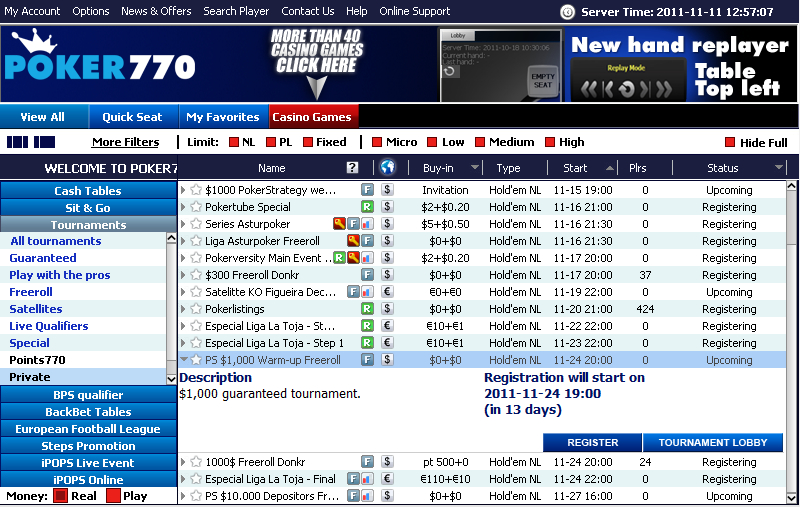Select the Freeroll tournaments link
This screenshot has width=800, height=507.
(x=31, y=292)
